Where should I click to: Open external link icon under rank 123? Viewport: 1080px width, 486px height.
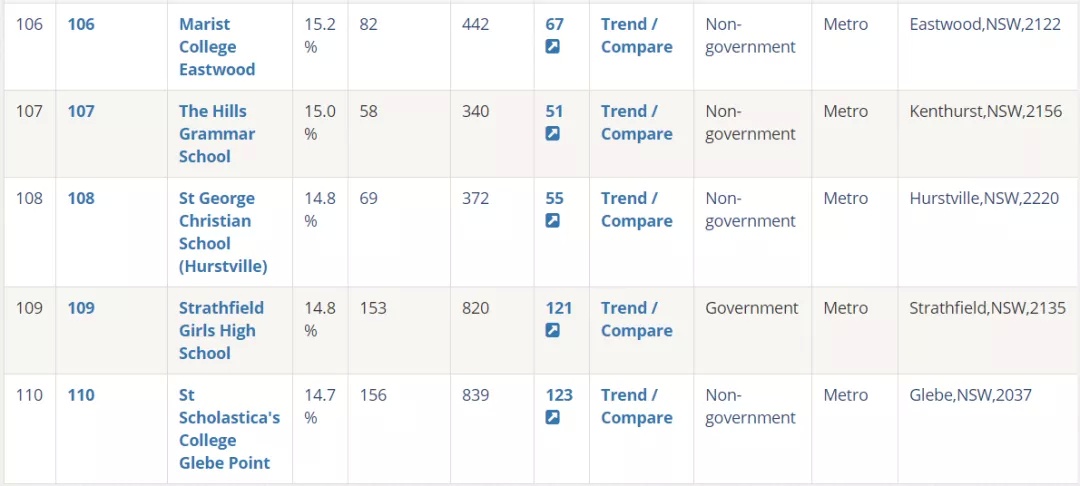coord(552,417)
